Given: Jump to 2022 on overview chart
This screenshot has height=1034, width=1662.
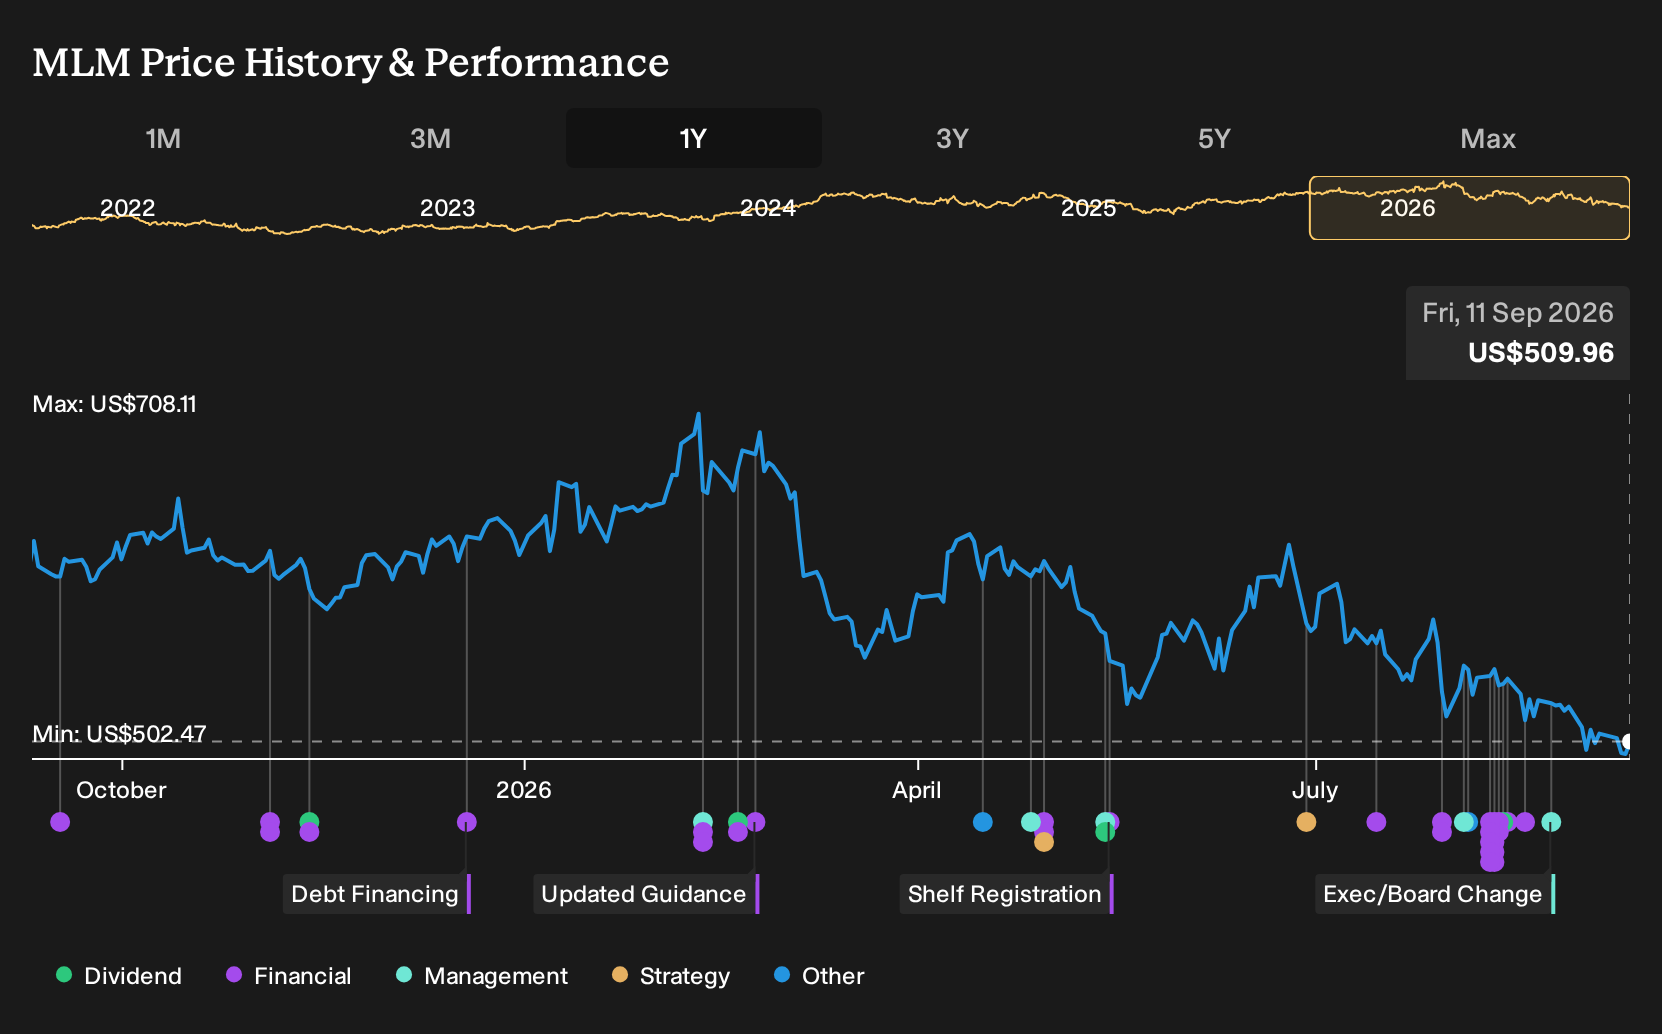Looking at the screenshot, I should 128,208.
